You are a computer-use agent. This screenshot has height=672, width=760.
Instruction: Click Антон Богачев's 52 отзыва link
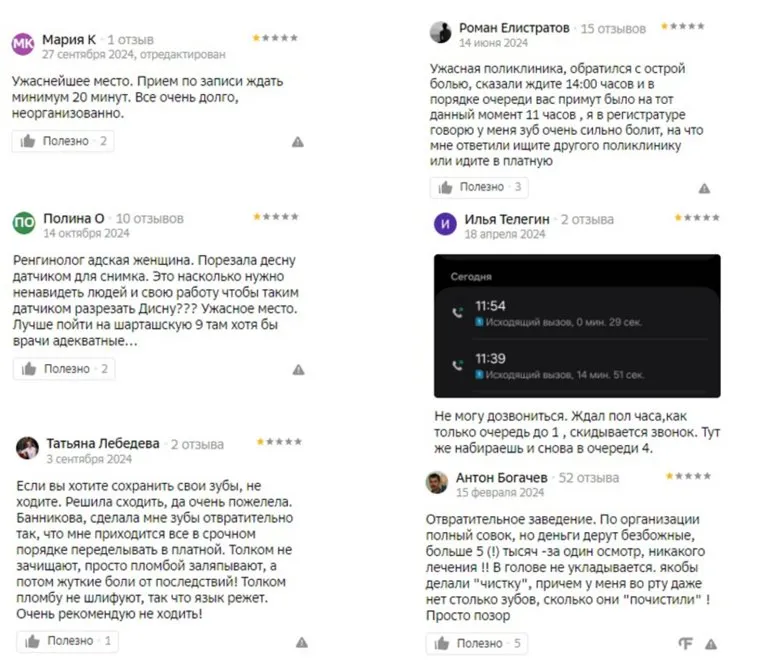point(586,478)
